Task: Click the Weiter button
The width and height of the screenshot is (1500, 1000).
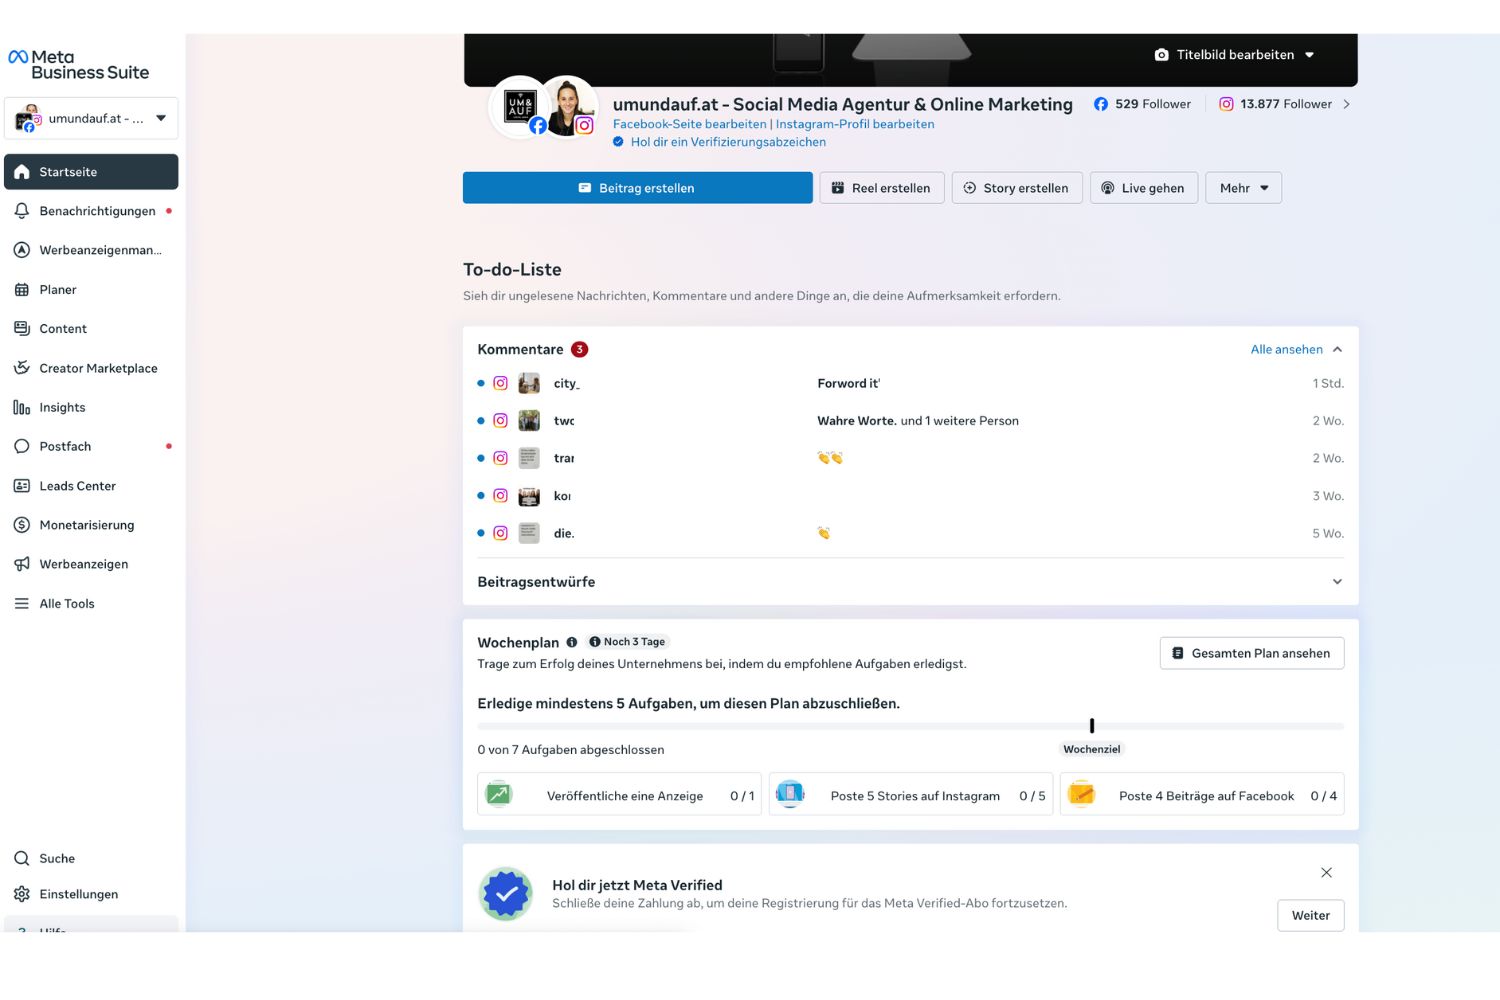Action: click(x=1311, y=915)
